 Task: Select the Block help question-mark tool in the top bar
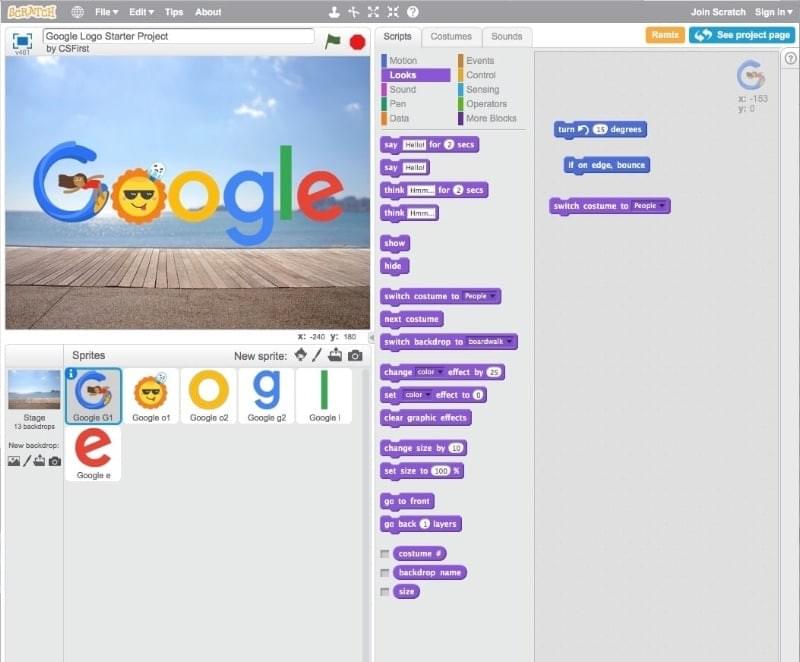point(413,12)
